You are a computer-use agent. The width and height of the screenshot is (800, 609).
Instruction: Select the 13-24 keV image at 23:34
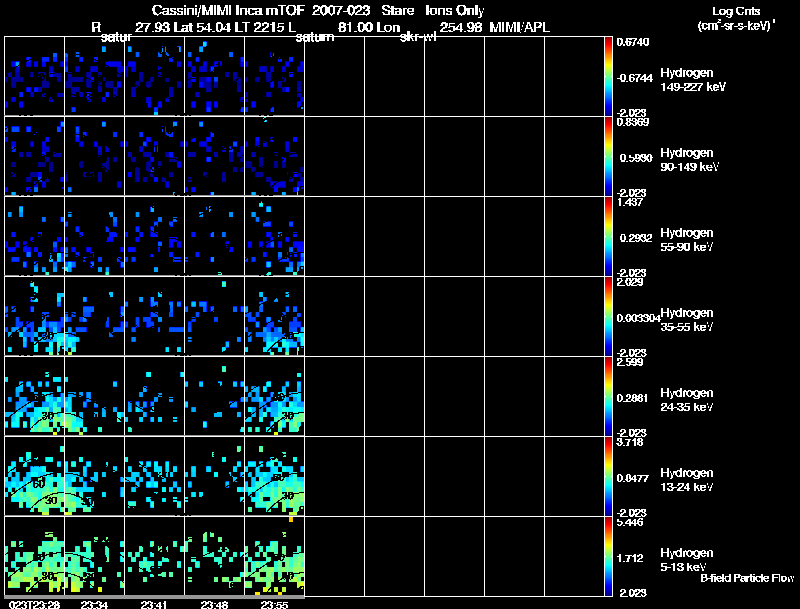click(x=94, y=476)
